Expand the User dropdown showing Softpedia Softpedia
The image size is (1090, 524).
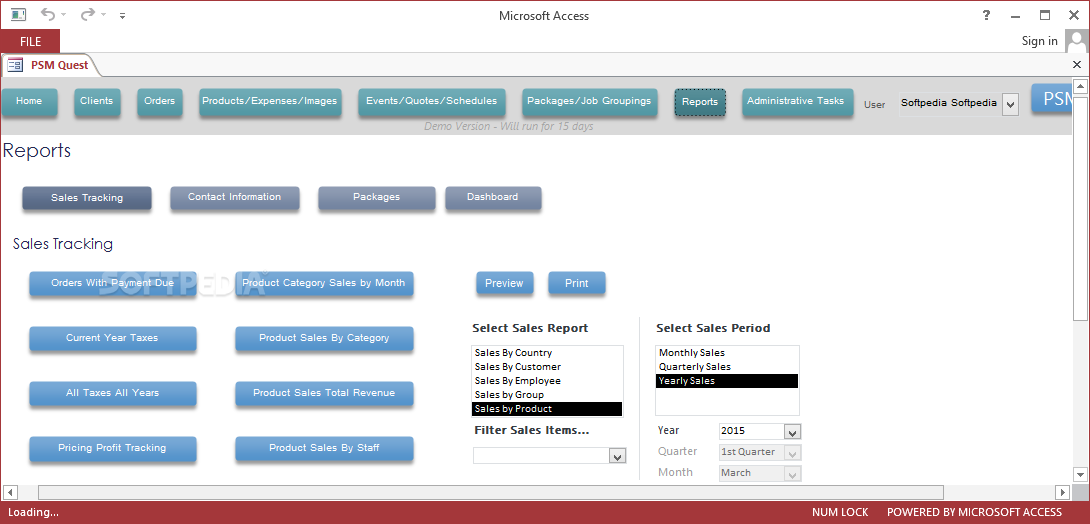pos(1011,105)
